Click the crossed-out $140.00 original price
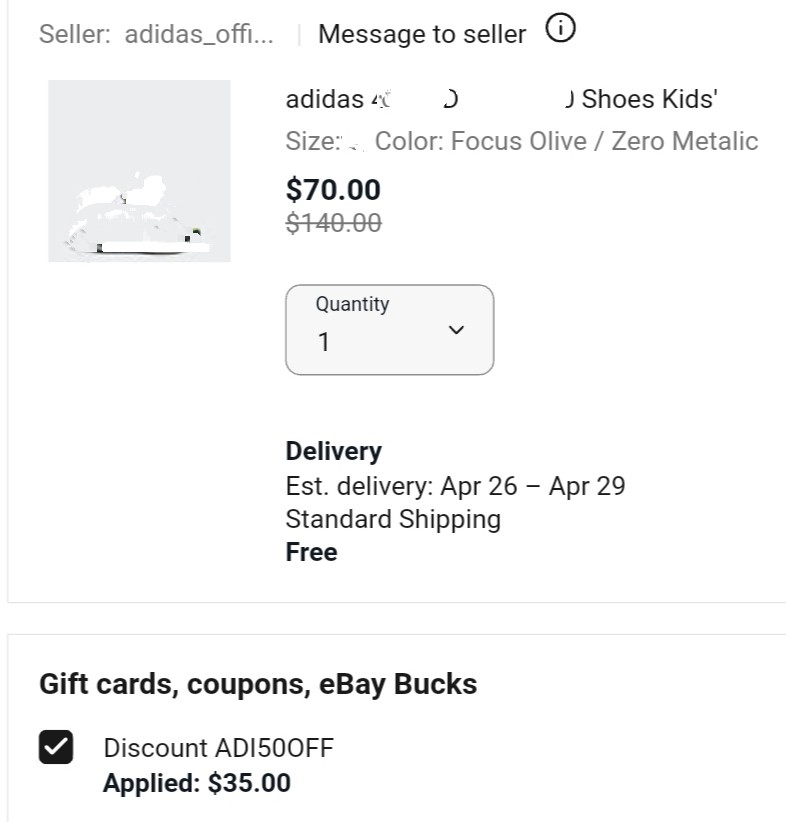Viewport: 786px width, 822px height. click(333, 223)
